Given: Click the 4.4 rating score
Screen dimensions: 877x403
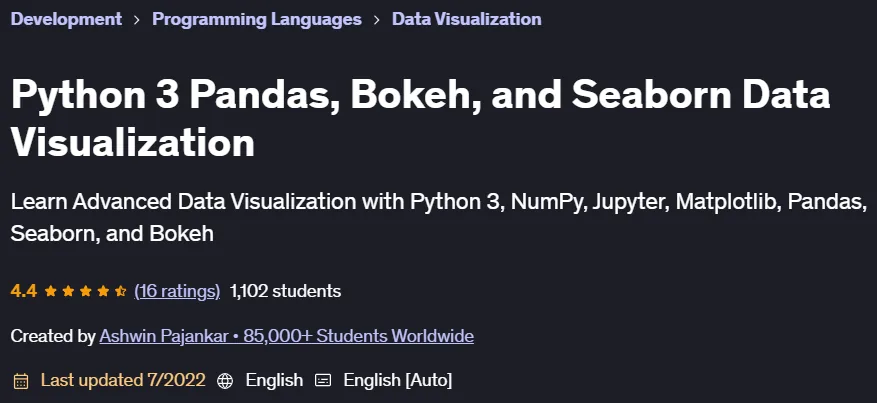Looking at the screenshot, I should tap(23, 291).
